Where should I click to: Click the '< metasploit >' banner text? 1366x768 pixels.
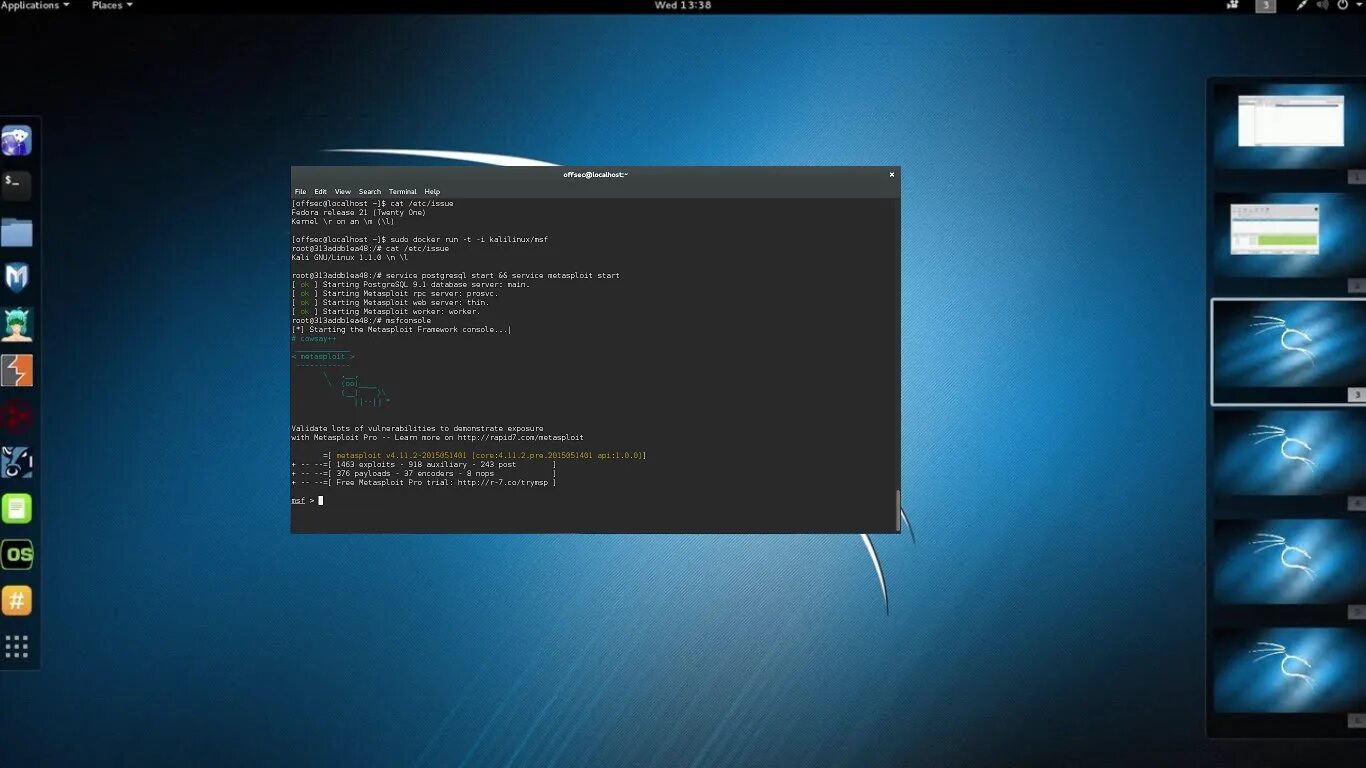323,356
